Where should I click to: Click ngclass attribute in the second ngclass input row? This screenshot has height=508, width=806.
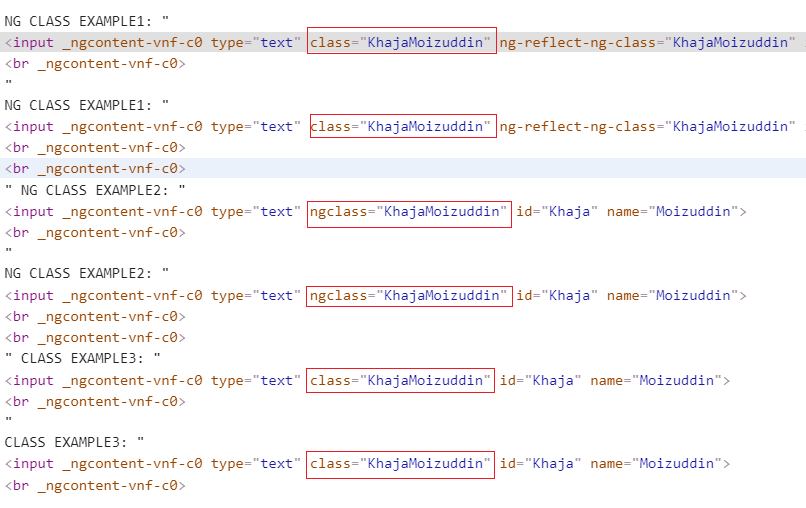[408, 296]
